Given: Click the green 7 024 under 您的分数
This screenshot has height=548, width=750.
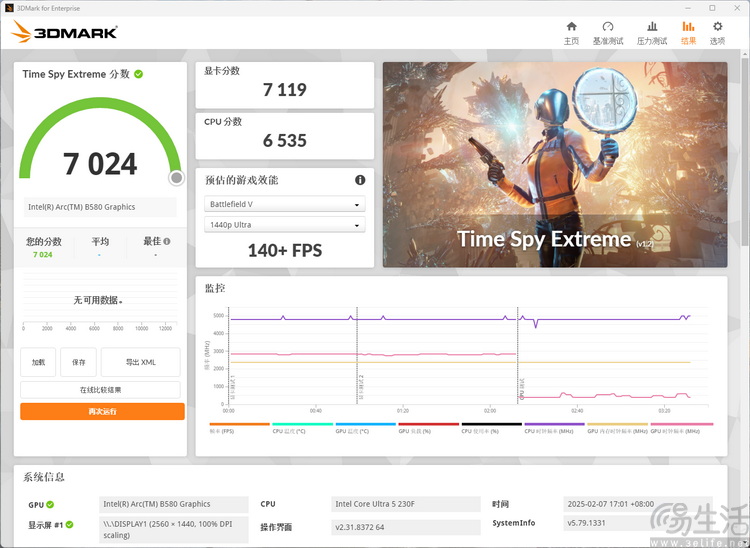Looking at the screenshot, I should 43,254.
